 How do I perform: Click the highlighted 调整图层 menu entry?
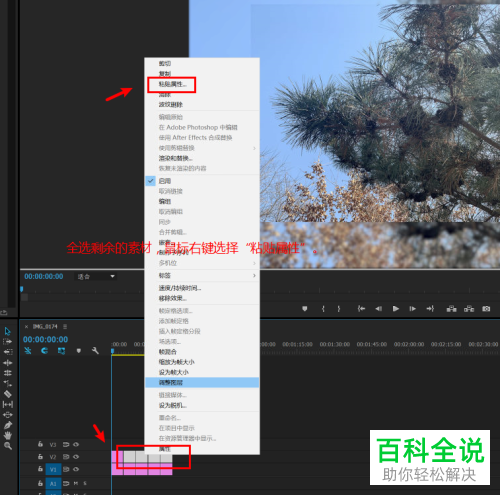click(x=202, y=383)
